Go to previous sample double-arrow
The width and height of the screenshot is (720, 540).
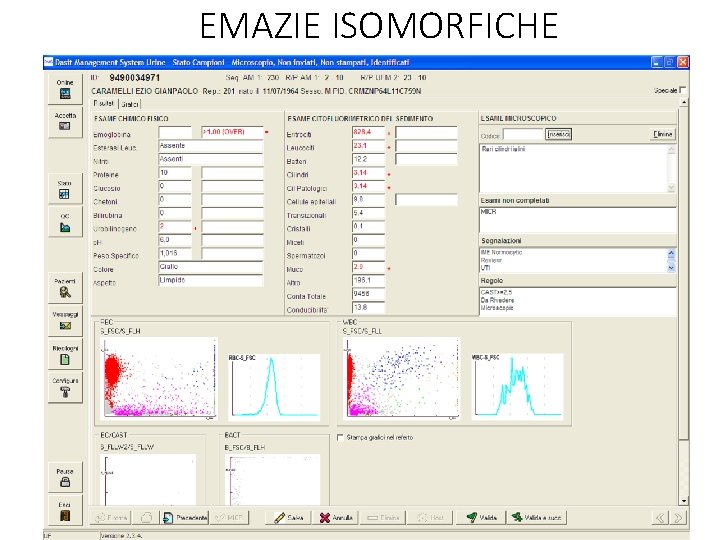click(x=660, y=518)
